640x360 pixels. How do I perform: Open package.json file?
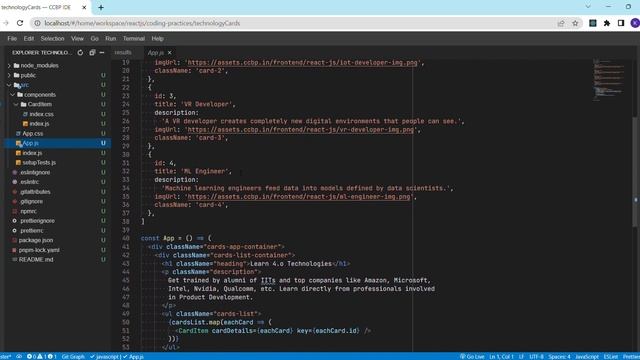click(x=36, y=240)
